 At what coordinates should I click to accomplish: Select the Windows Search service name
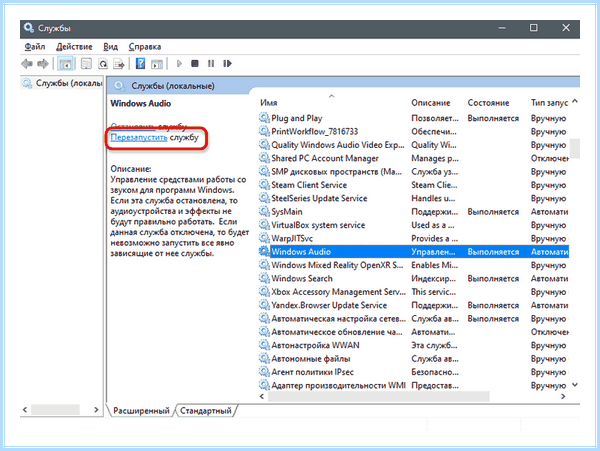coord(302,278)
